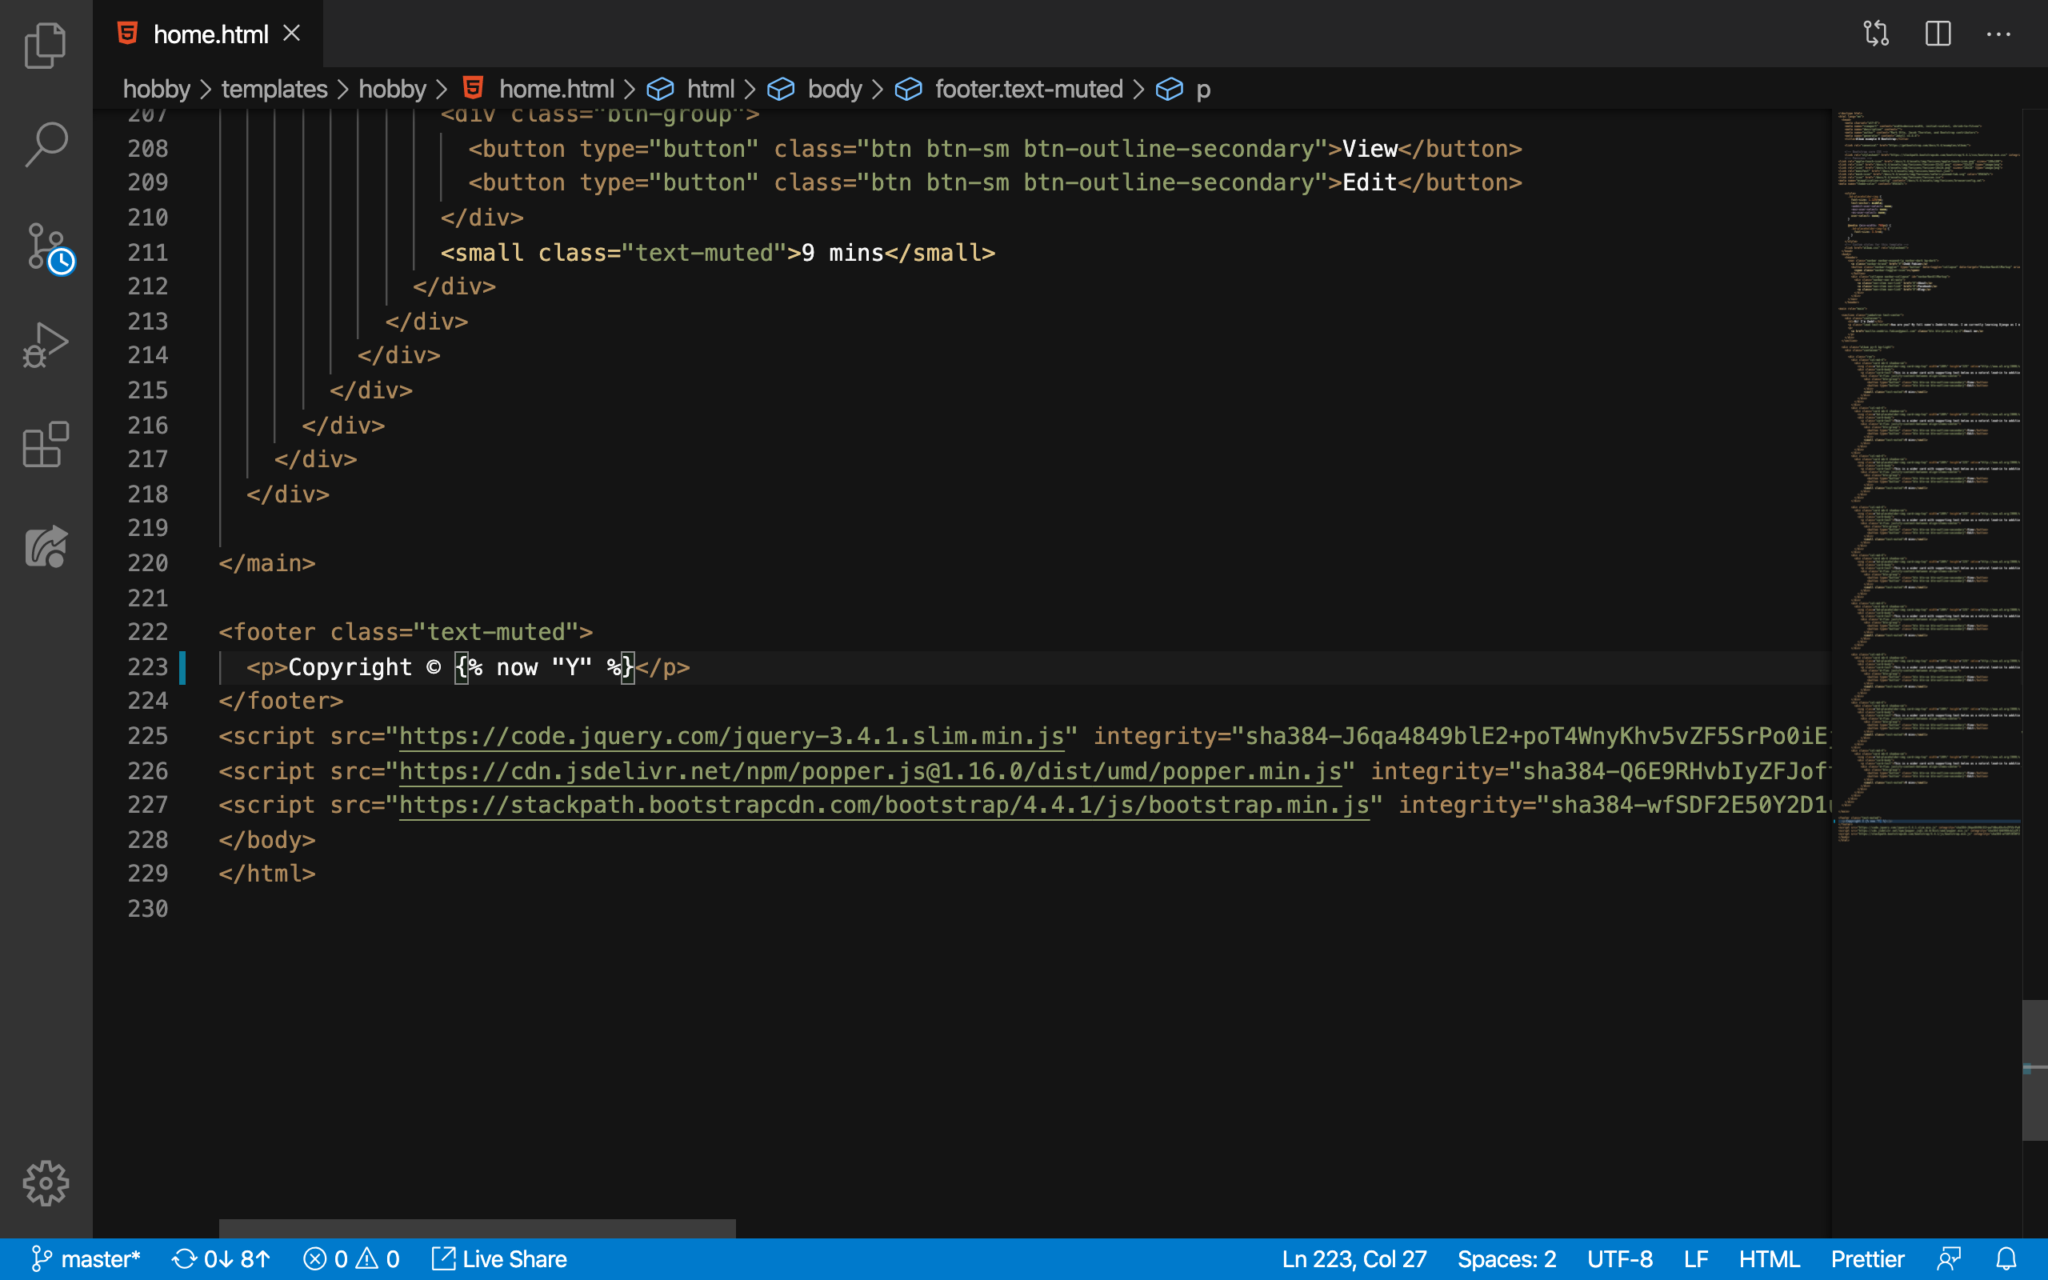Image resolution: width=2048 pixels, height=1280 pixels.
Task: Split the editor to the right
Action: click(x=1937, y=33)
